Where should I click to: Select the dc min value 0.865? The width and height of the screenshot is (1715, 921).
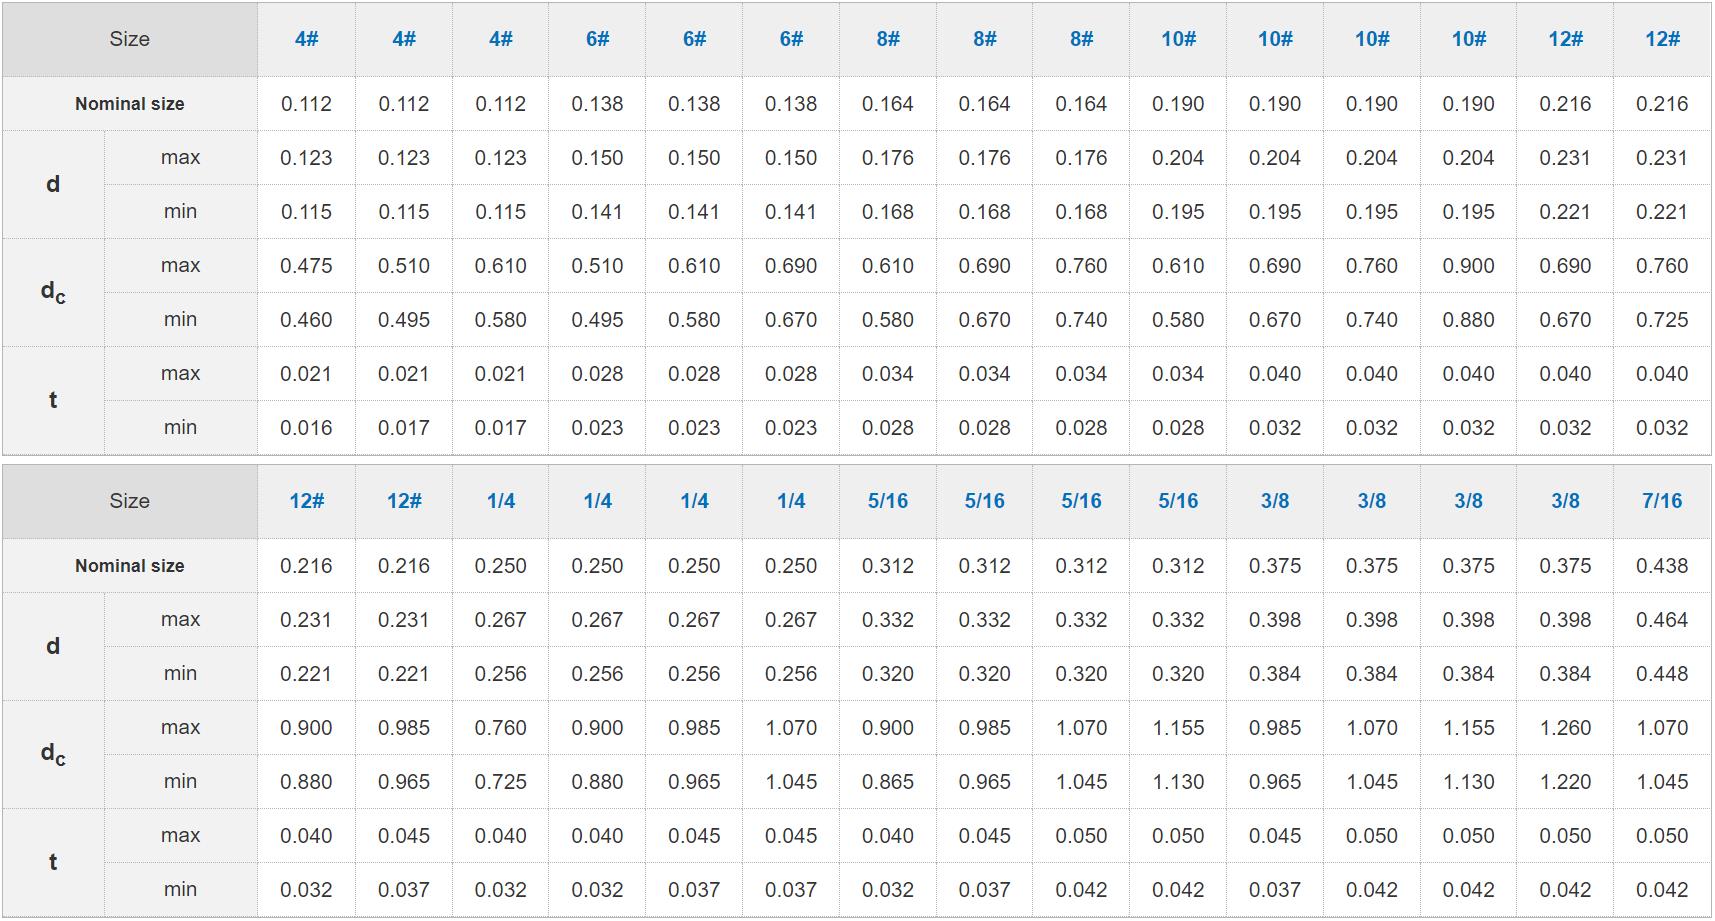[887, 782]
